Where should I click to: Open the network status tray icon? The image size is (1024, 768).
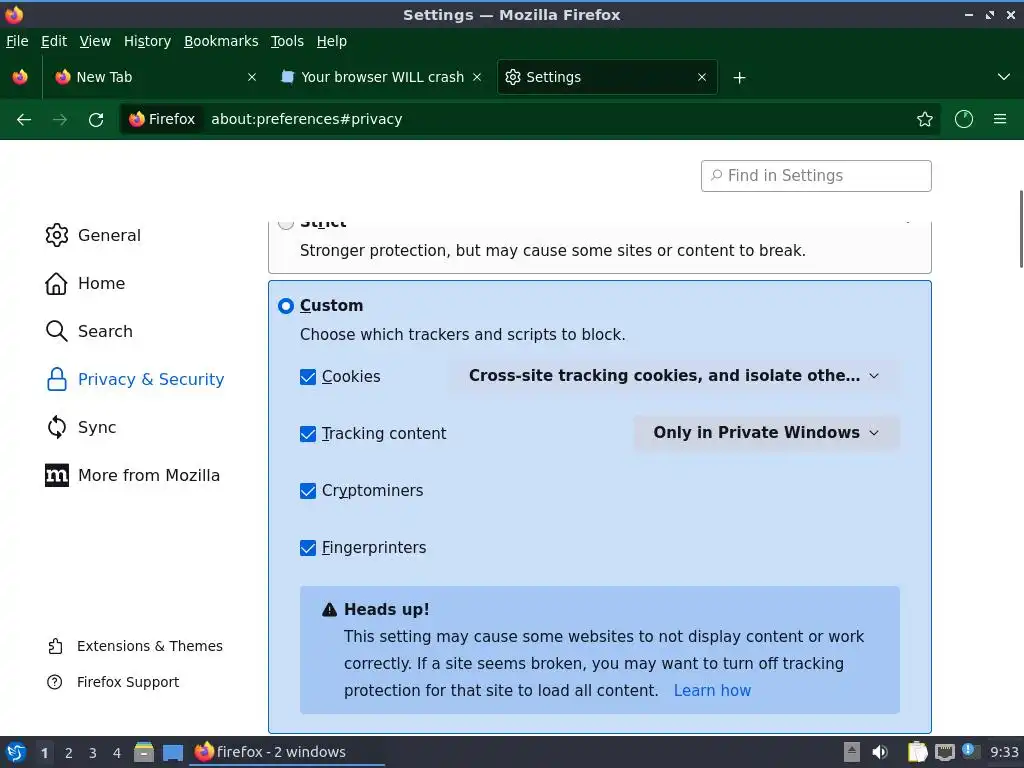coord(944,752)
